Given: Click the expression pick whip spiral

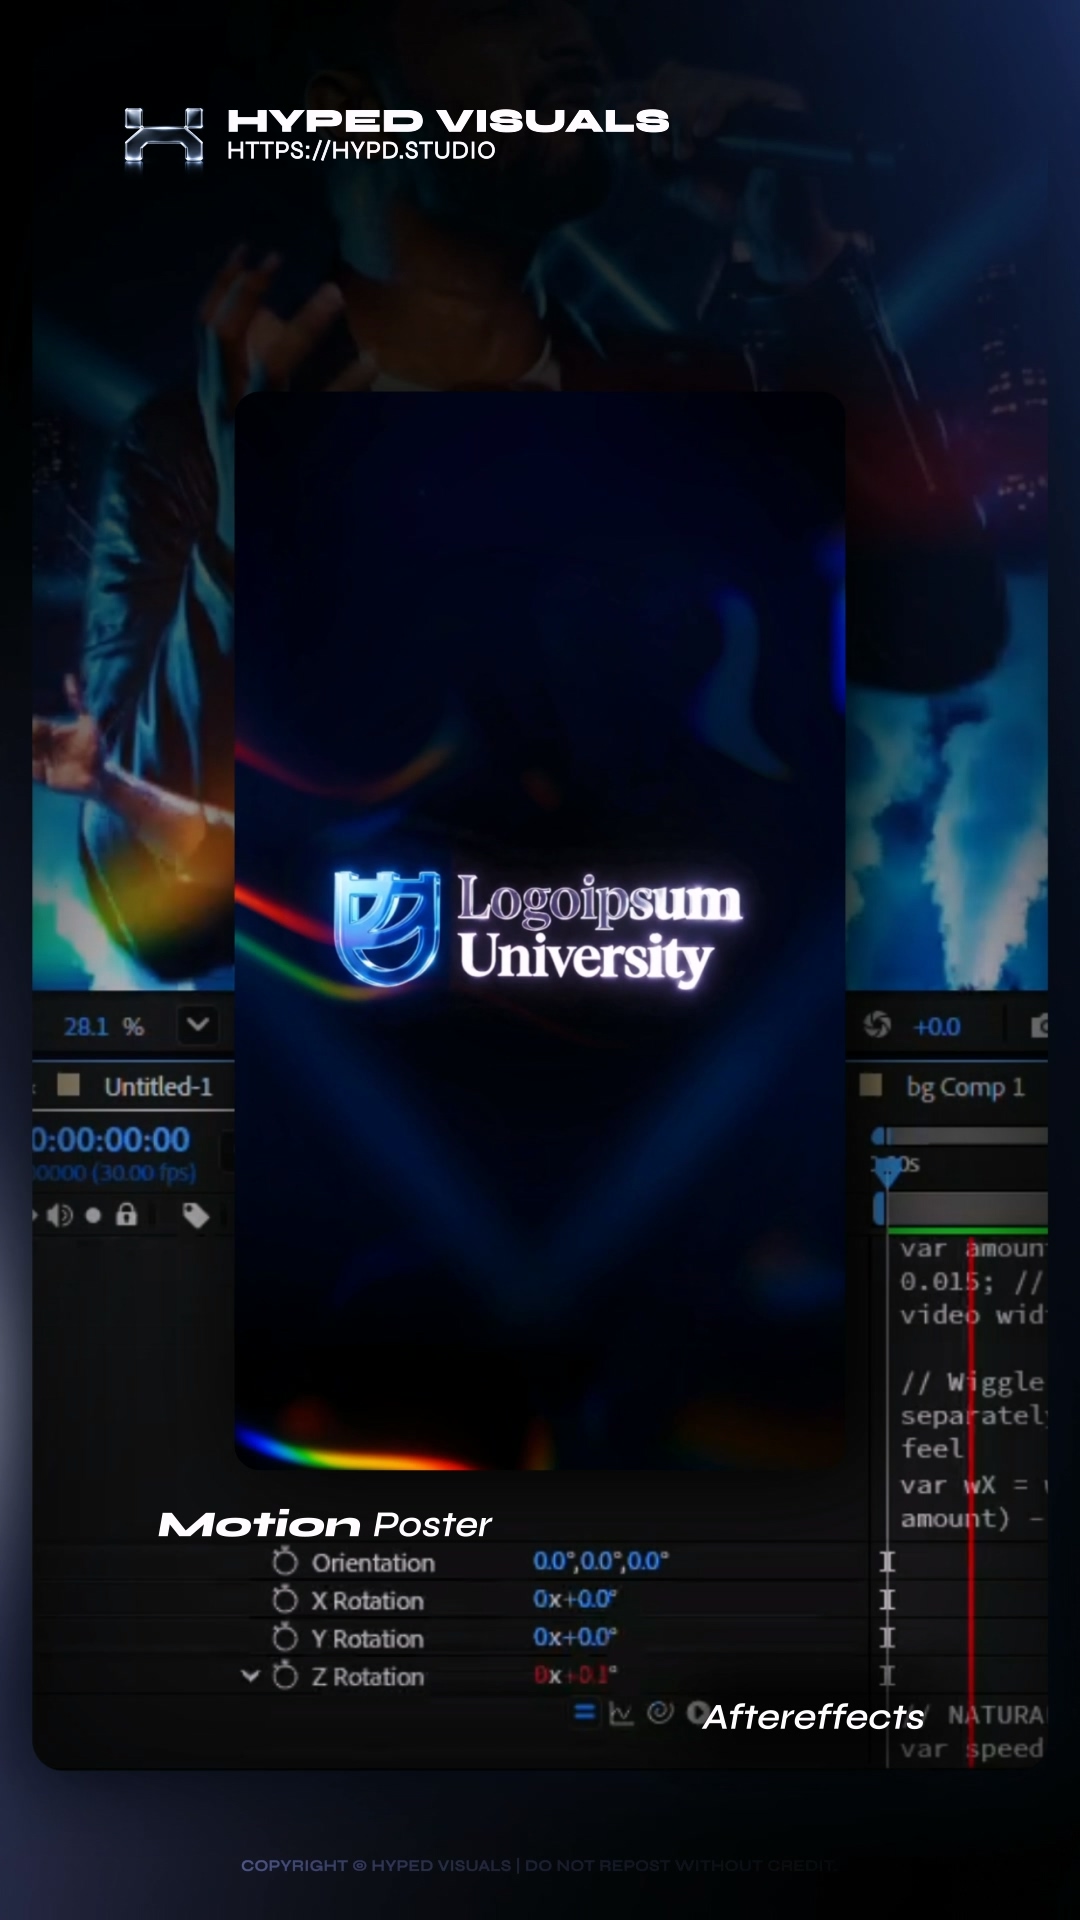Looking at the screenshot, I should click(660, 1713).
